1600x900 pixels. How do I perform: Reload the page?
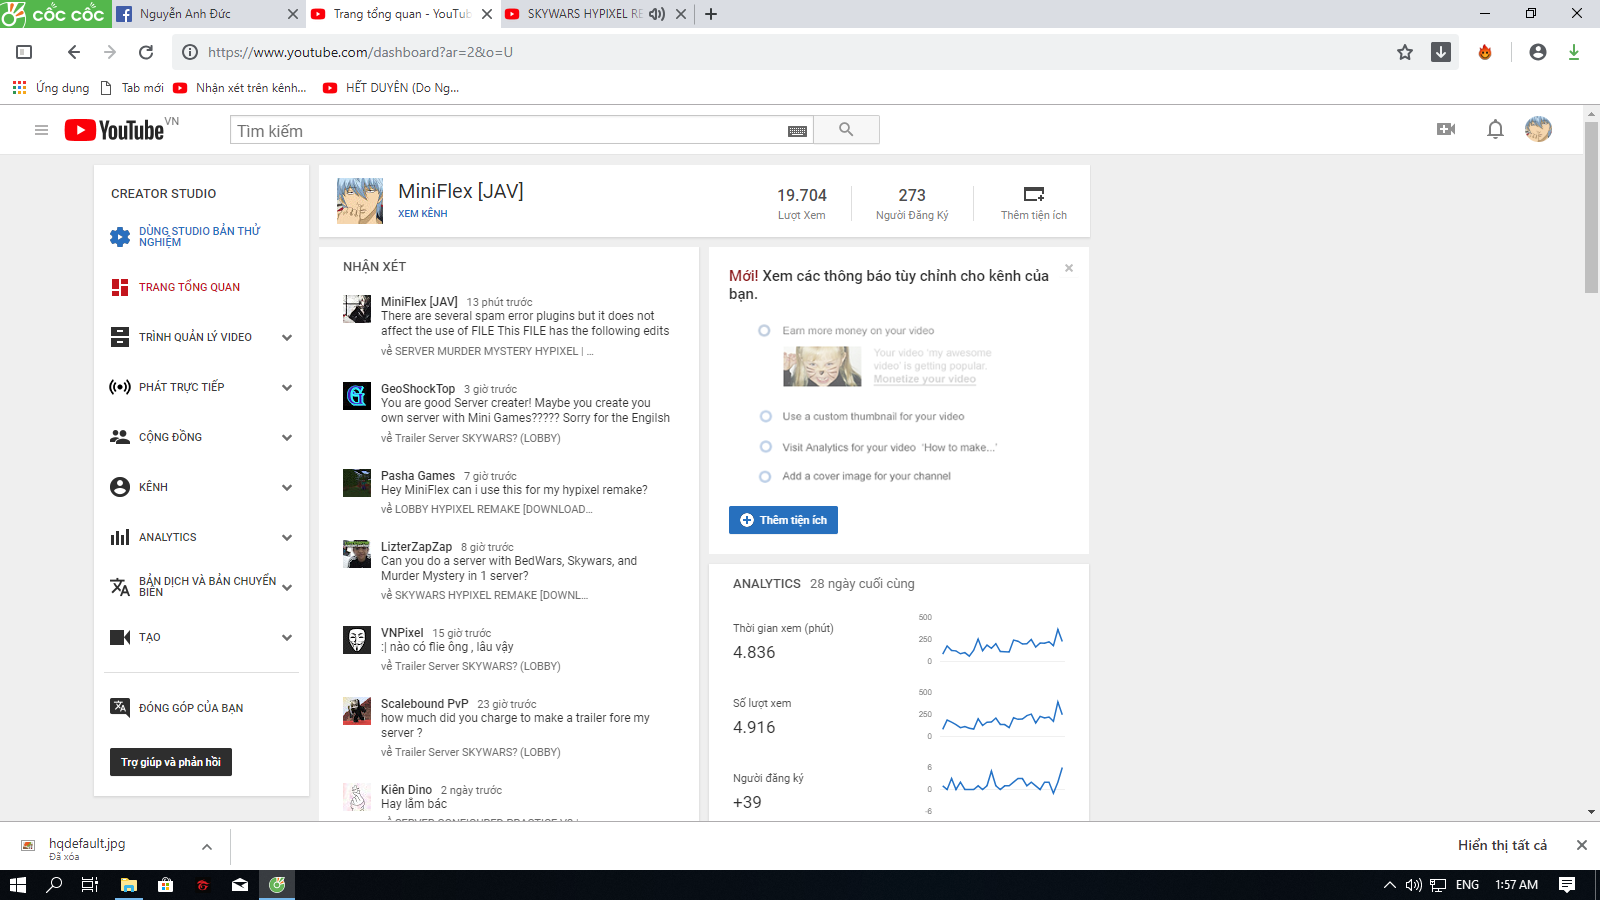(x=146, y=52)
